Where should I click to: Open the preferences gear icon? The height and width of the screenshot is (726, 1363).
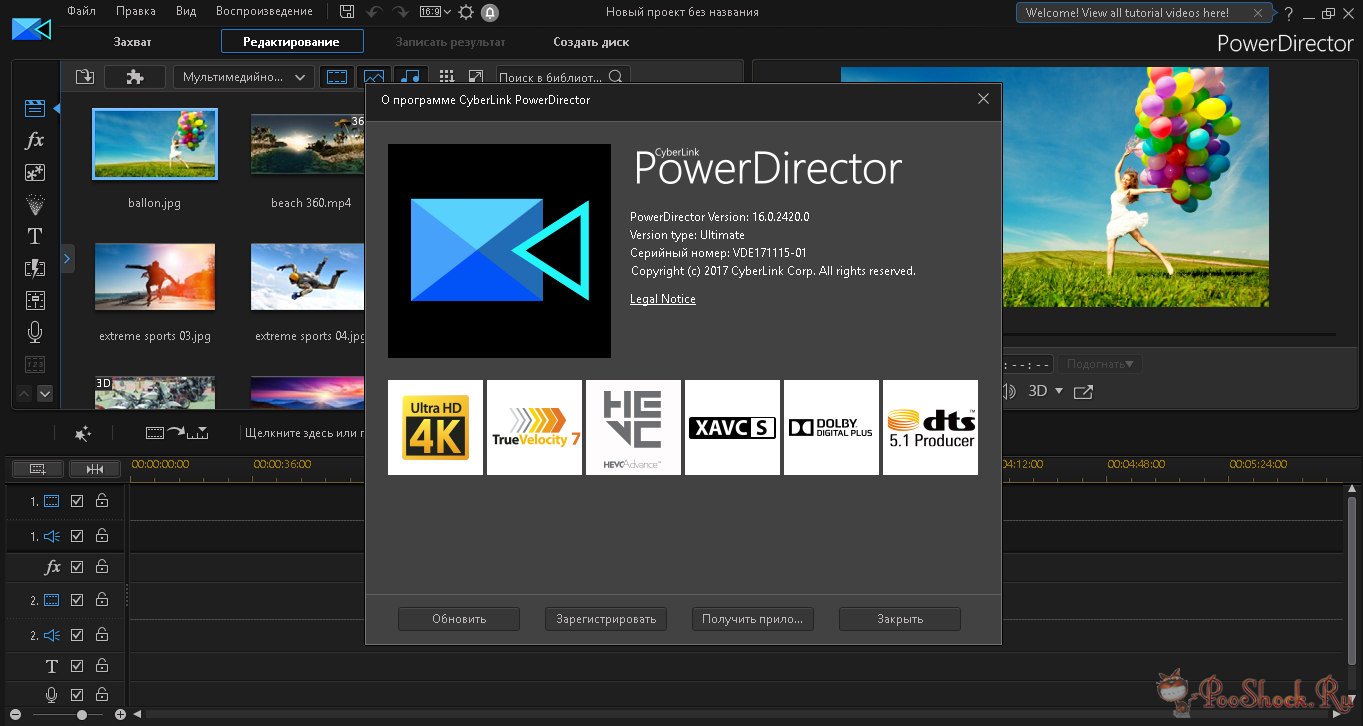point(465,13)
